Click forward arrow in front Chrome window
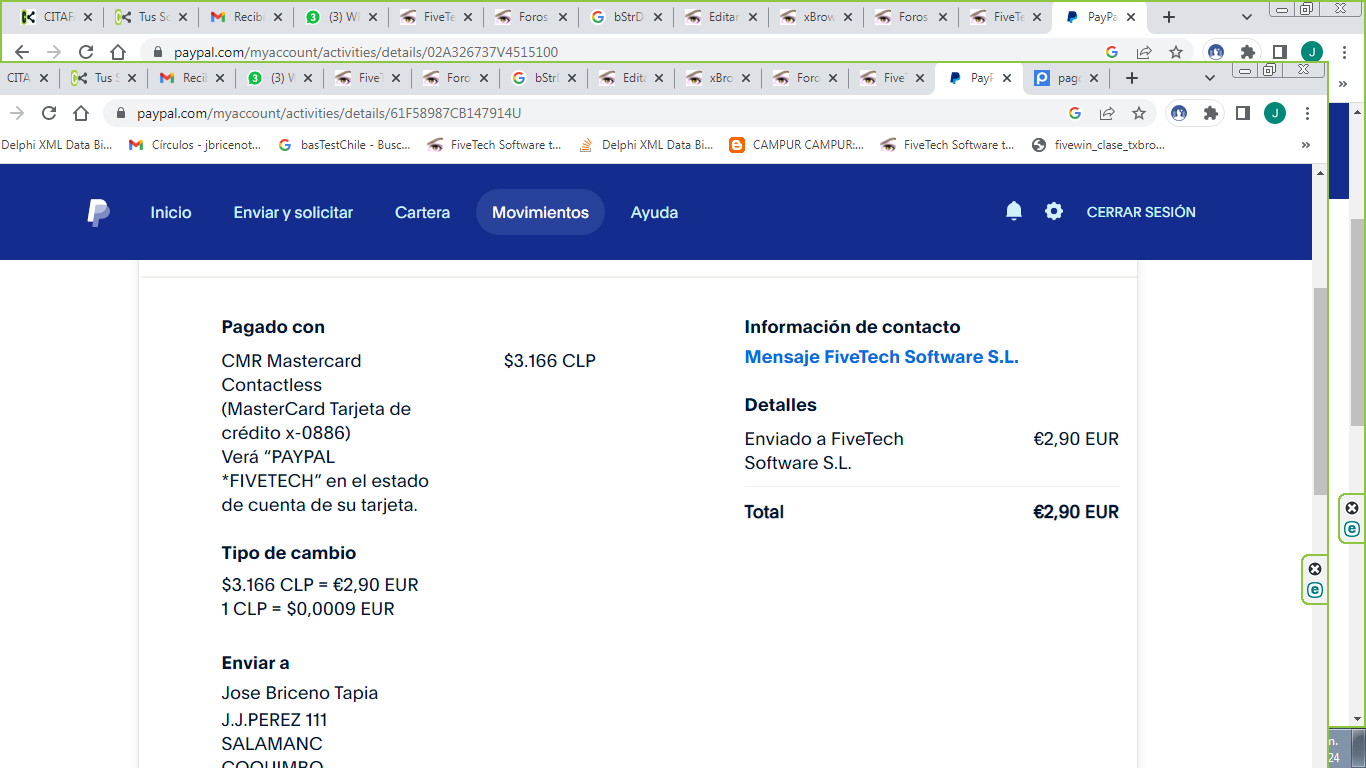The image size is (1366, 768). click(x=17, y=113)
